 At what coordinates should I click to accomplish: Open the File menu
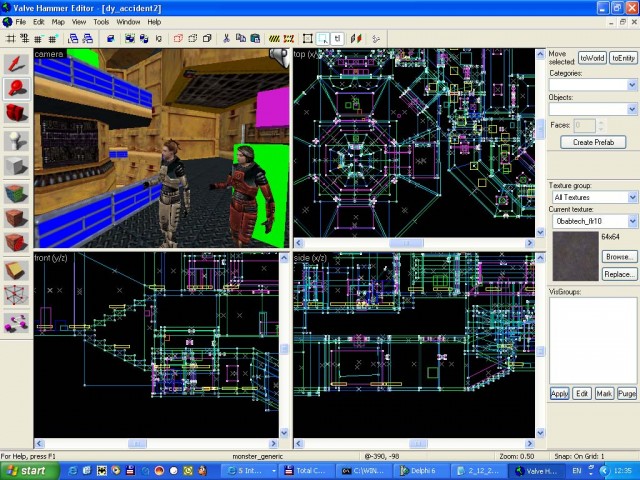(x=20, y=22)
